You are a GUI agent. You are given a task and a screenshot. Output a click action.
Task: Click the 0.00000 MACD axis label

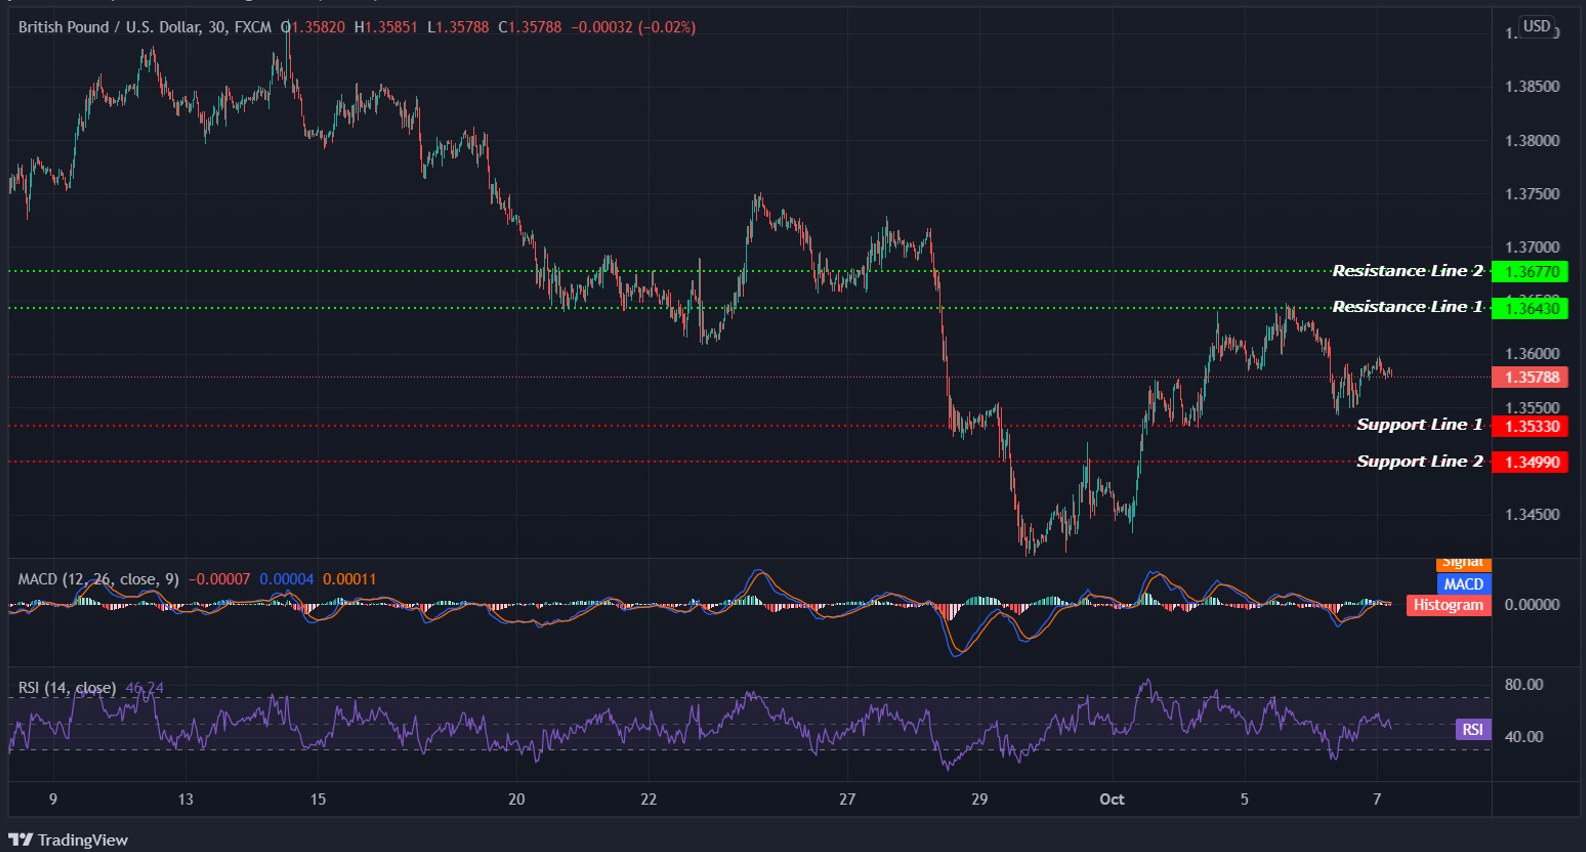[1532, 605]
